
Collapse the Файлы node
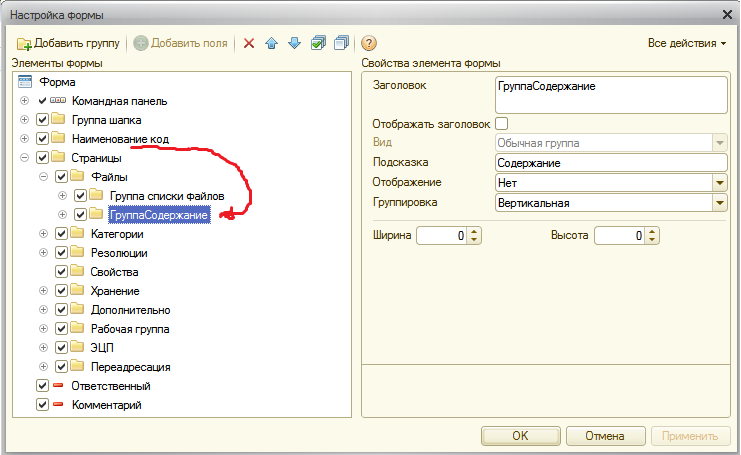click(x=43, y=177)
